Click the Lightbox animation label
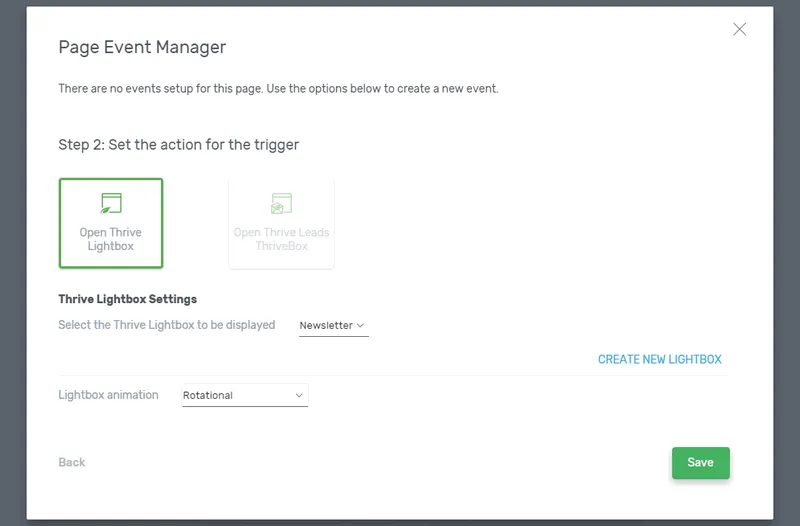Viewport: 800px width, 526px height. tap(108, 395)
